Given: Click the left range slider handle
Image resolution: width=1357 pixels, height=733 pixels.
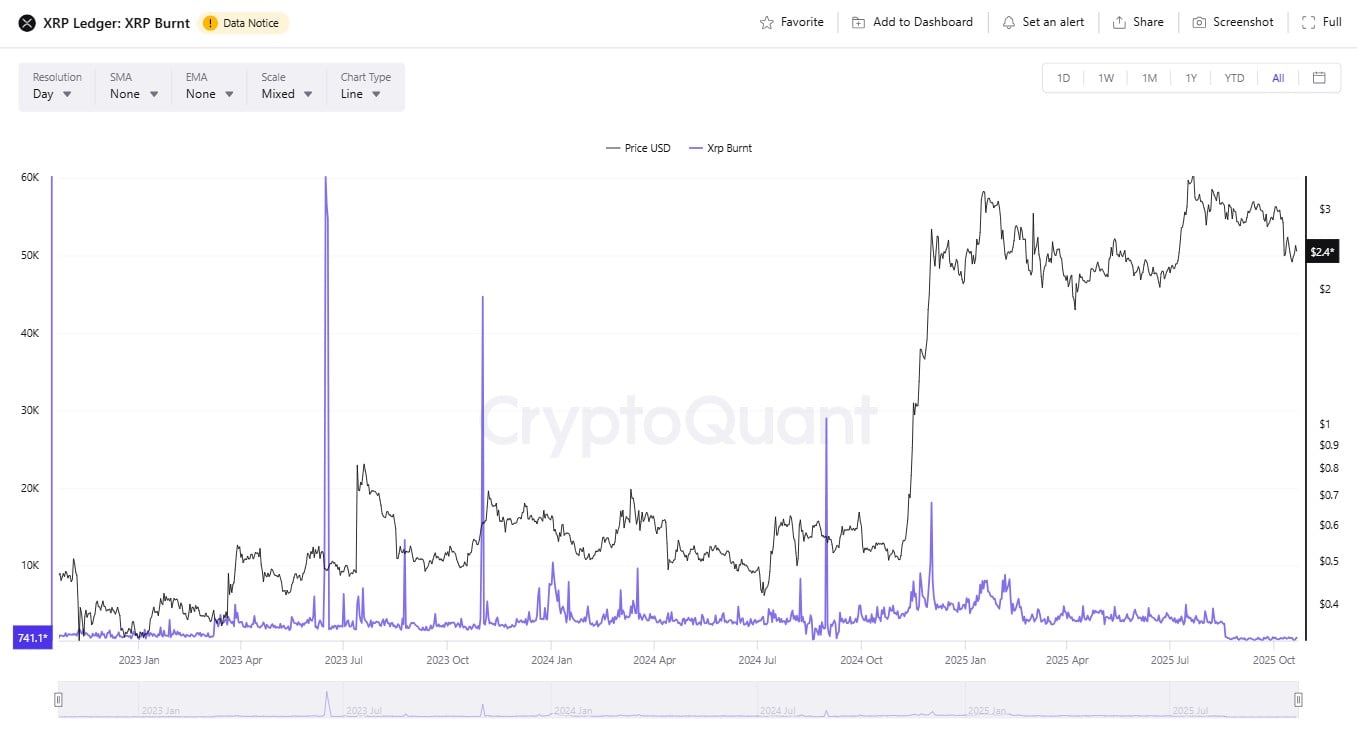Looking at the screenshot, I should [59, 699].
